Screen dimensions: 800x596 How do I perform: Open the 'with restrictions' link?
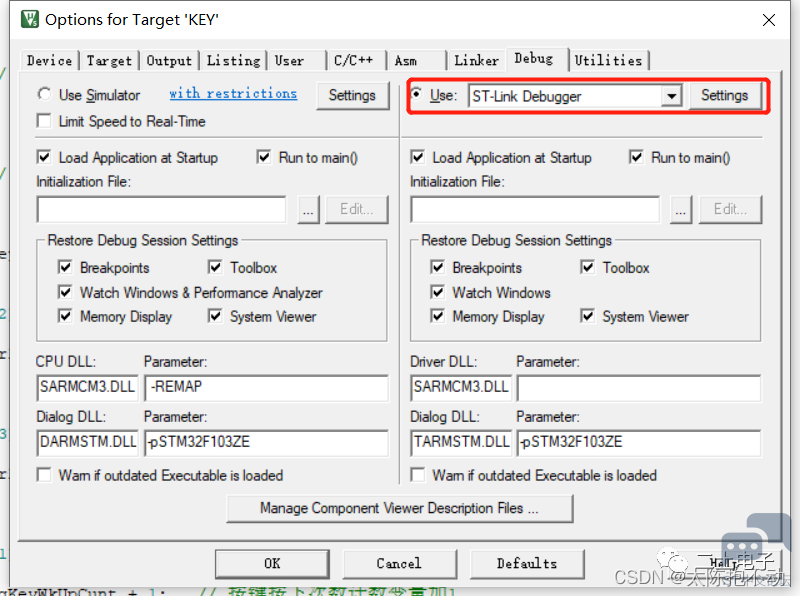233,94
